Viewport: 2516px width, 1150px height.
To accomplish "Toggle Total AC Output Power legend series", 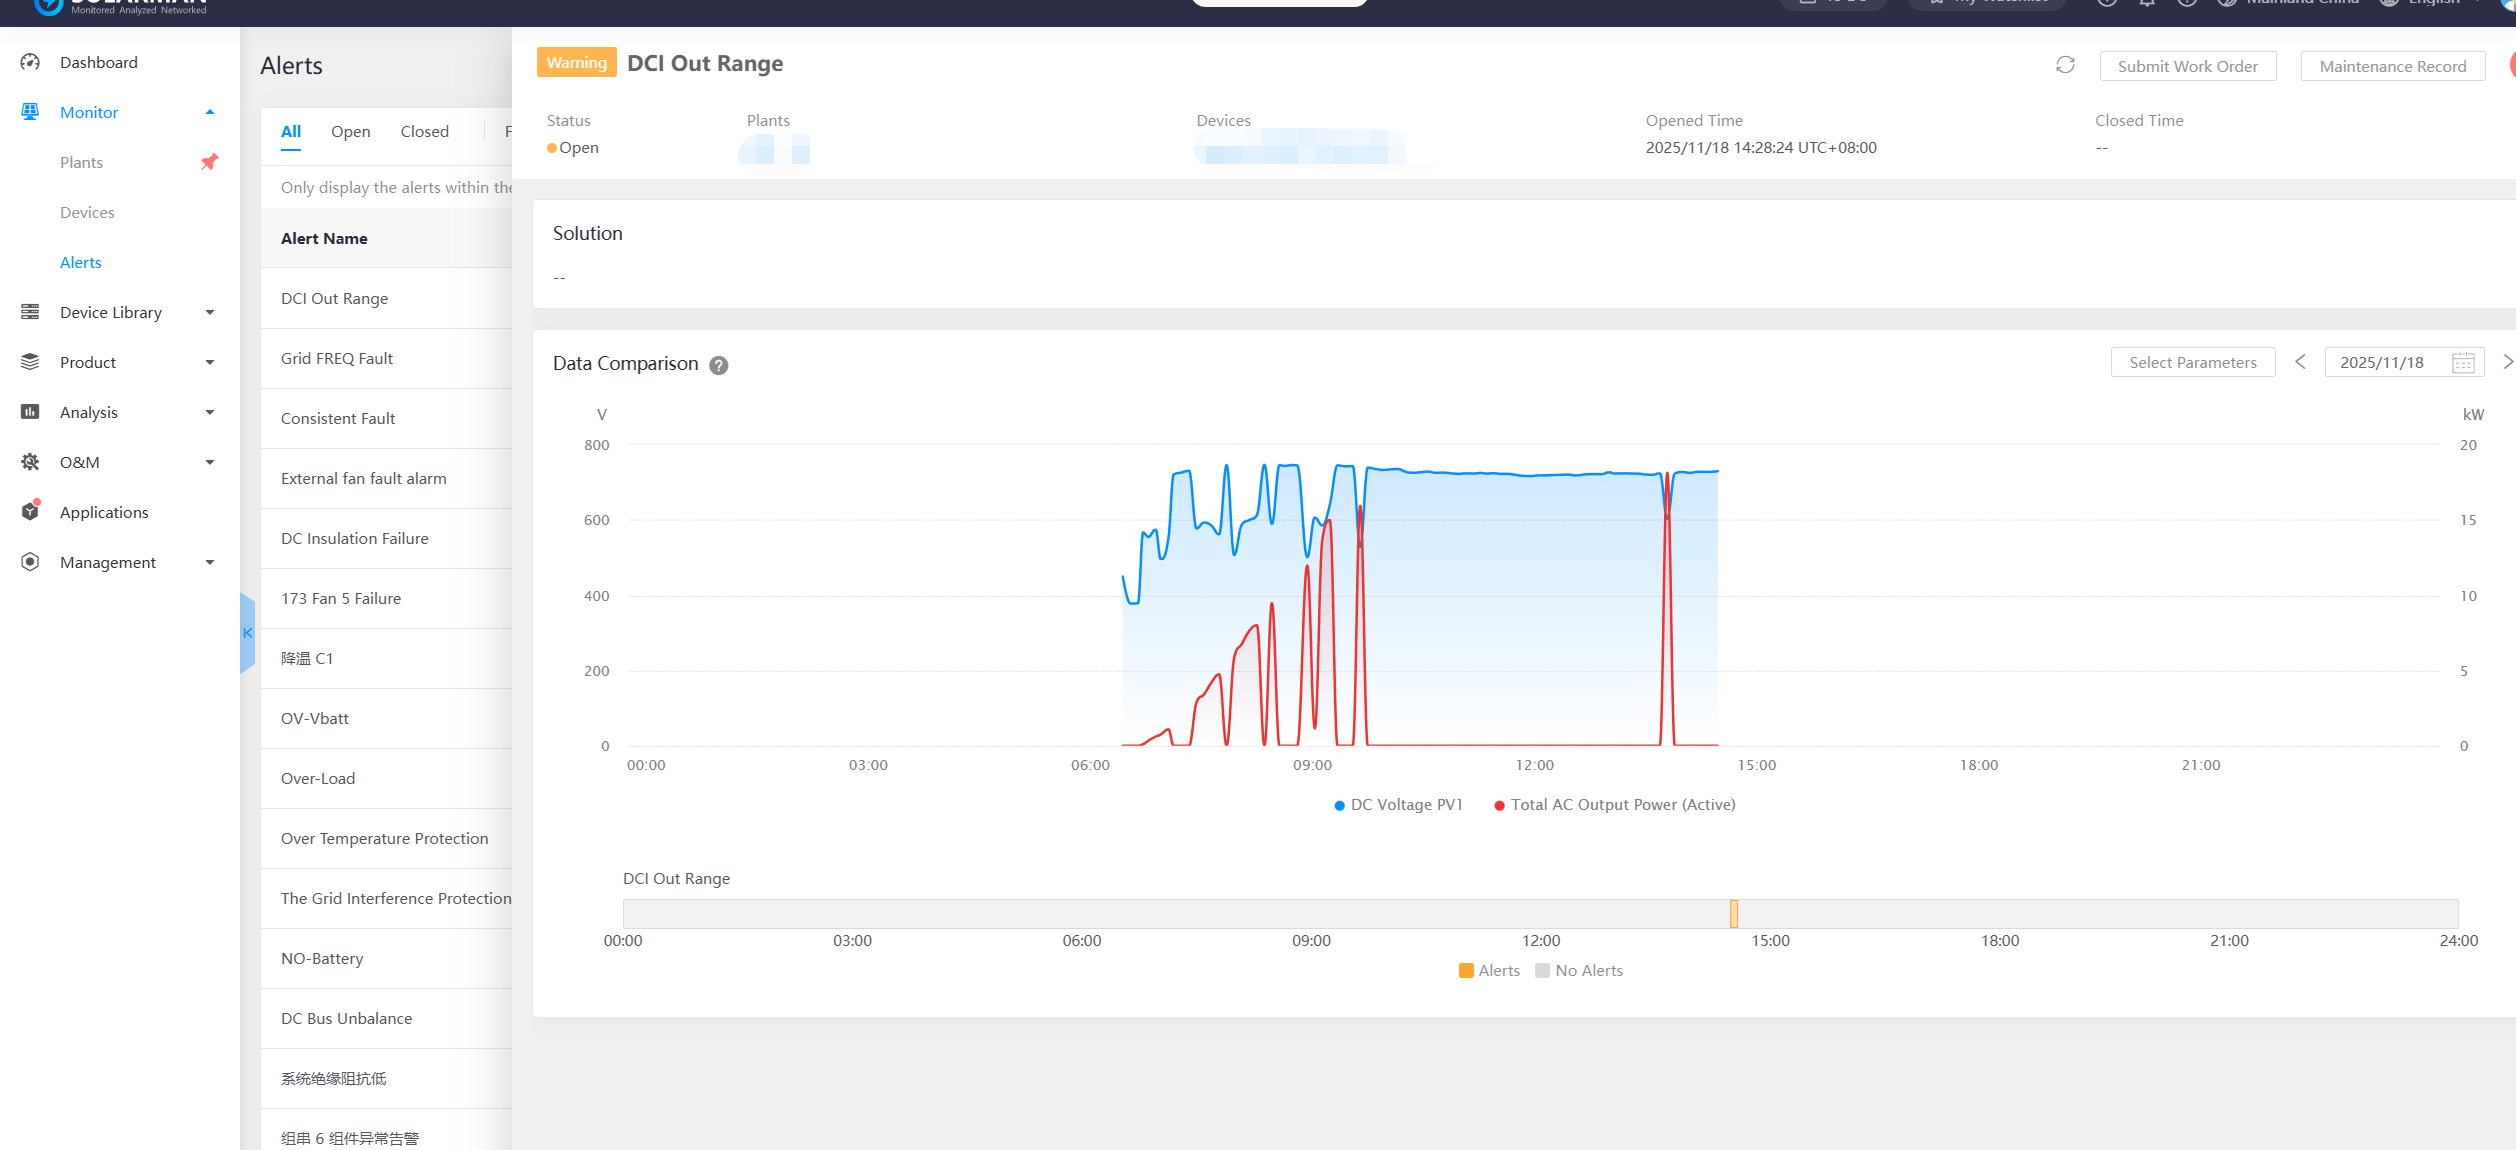I will pyautogui.click(x=1614, y=805).
